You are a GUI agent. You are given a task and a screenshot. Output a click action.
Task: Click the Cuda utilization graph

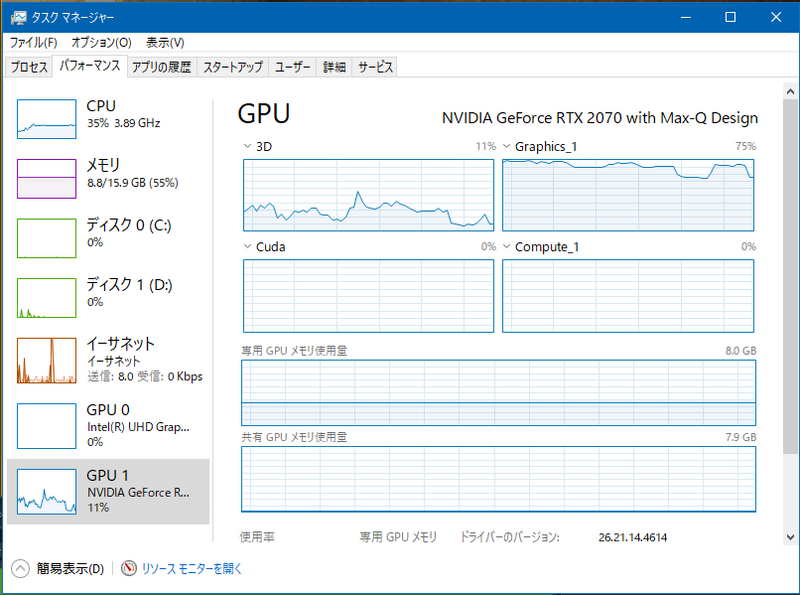tap(368, 295)
